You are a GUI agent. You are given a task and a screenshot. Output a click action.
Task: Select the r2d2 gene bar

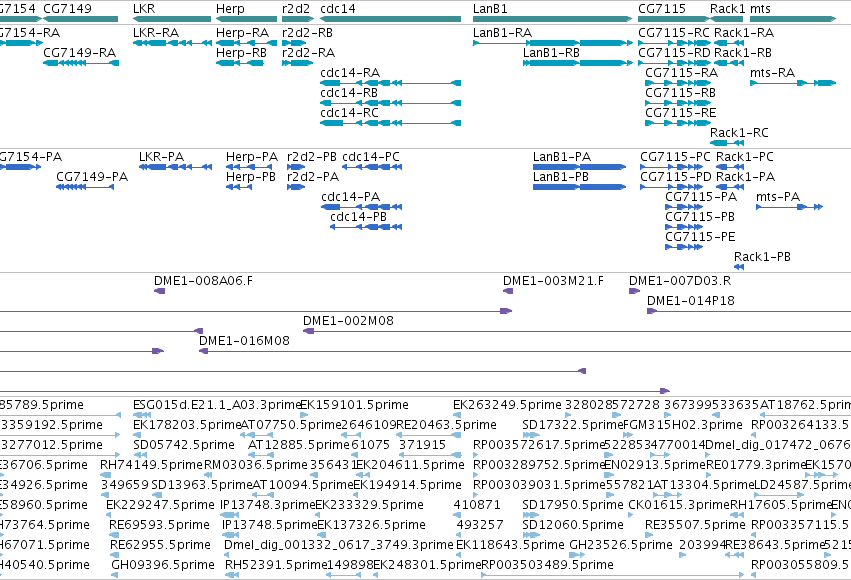pyautogui.click(x=298, y=19)
